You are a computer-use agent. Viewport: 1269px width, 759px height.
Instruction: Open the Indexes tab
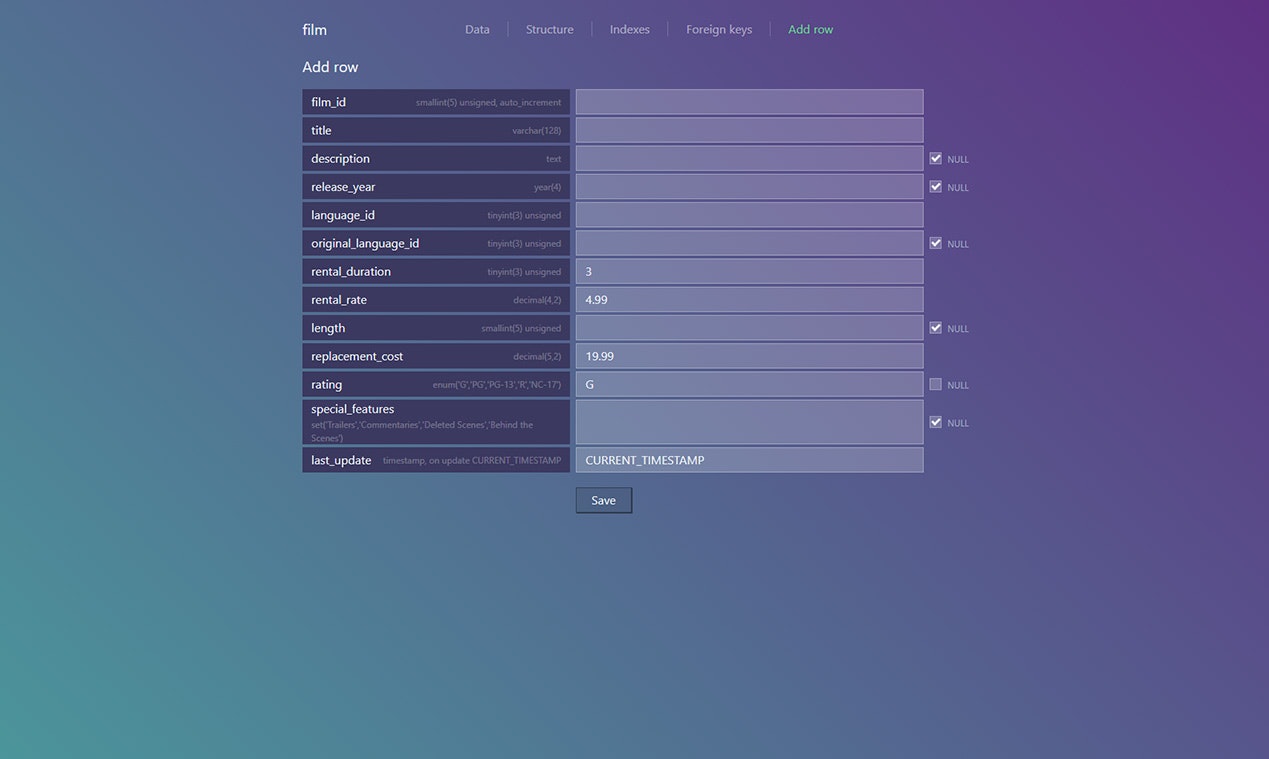(x=629, y=30)
